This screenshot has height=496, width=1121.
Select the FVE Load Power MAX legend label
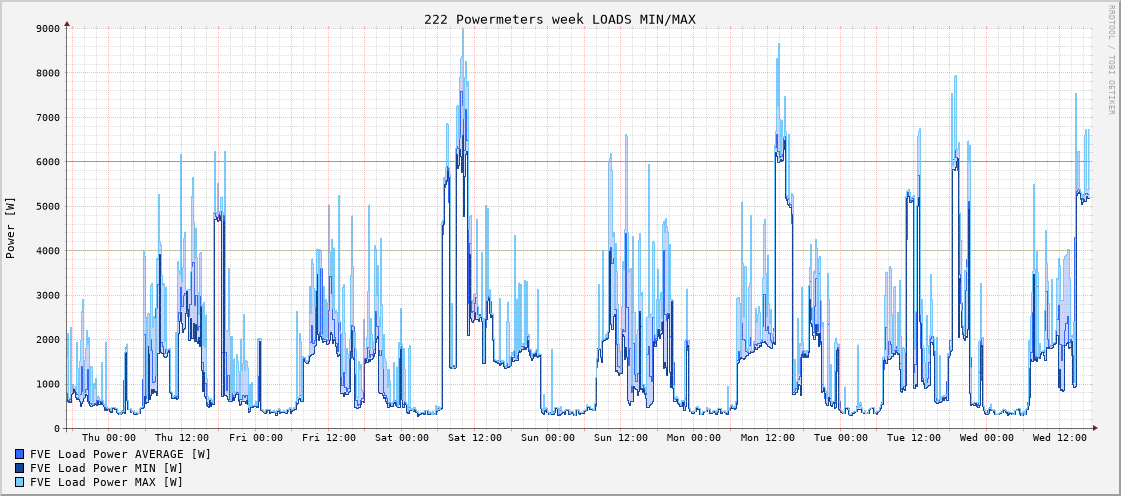coord(106,482)
